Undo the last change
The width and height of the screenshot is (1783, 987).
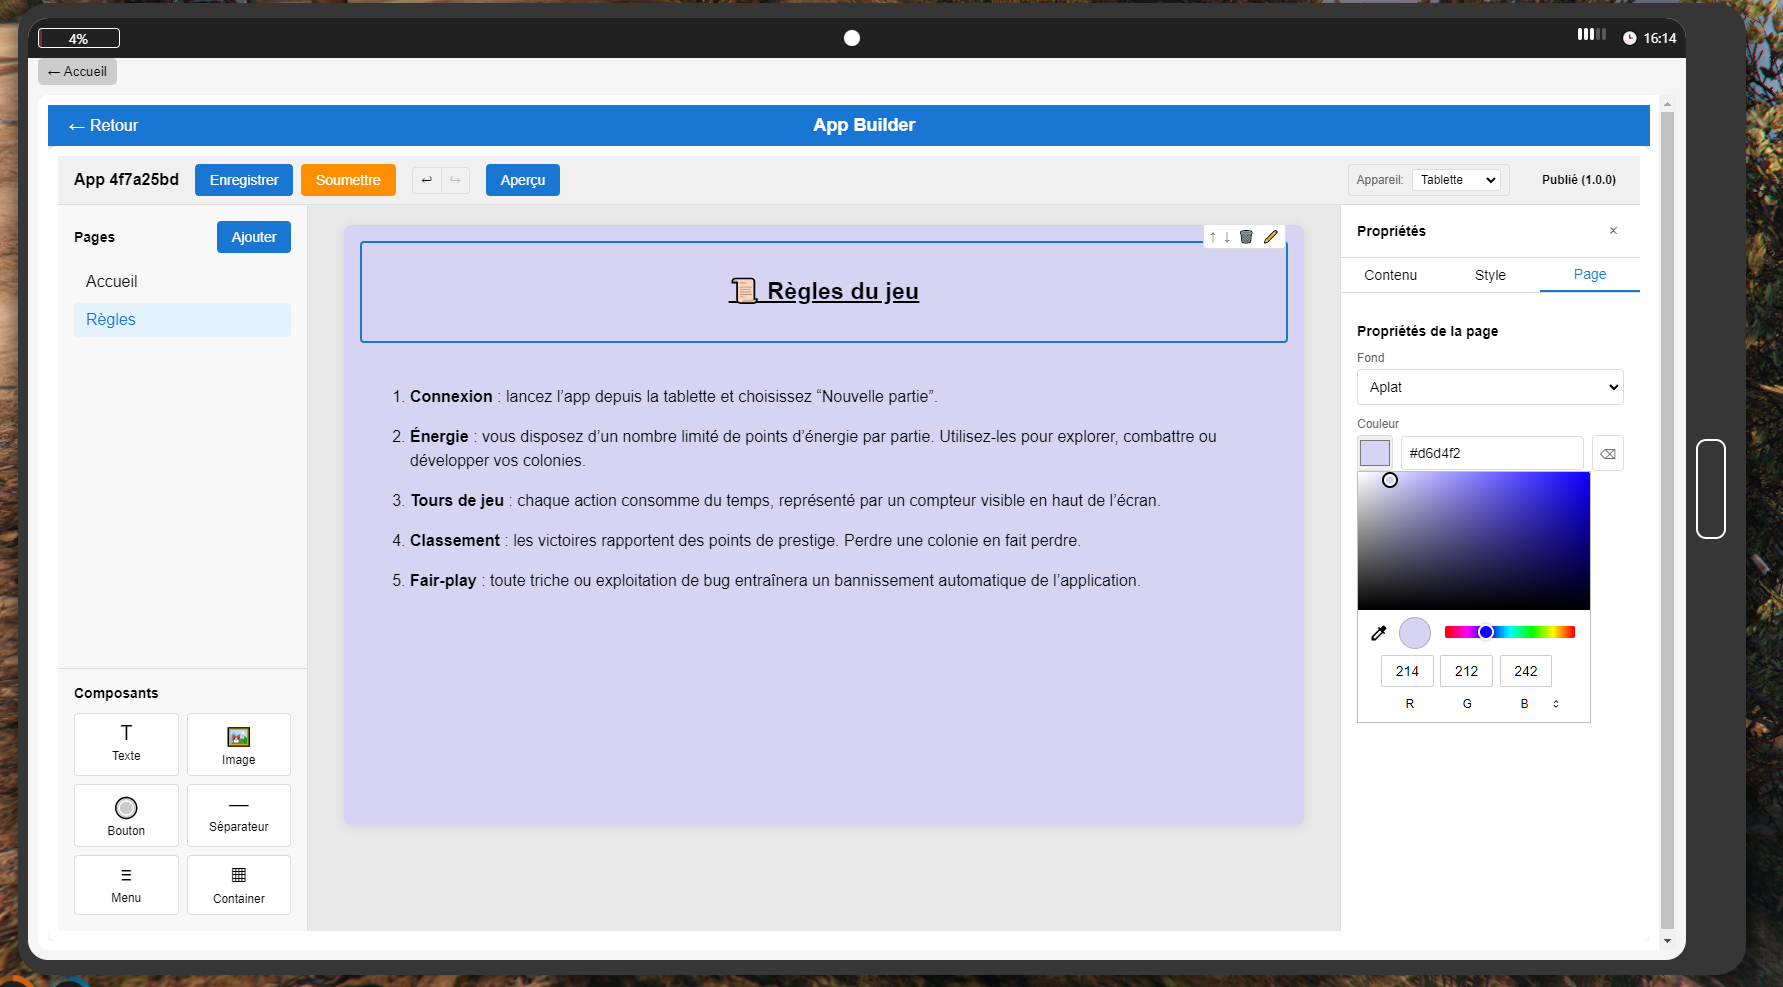427,180
